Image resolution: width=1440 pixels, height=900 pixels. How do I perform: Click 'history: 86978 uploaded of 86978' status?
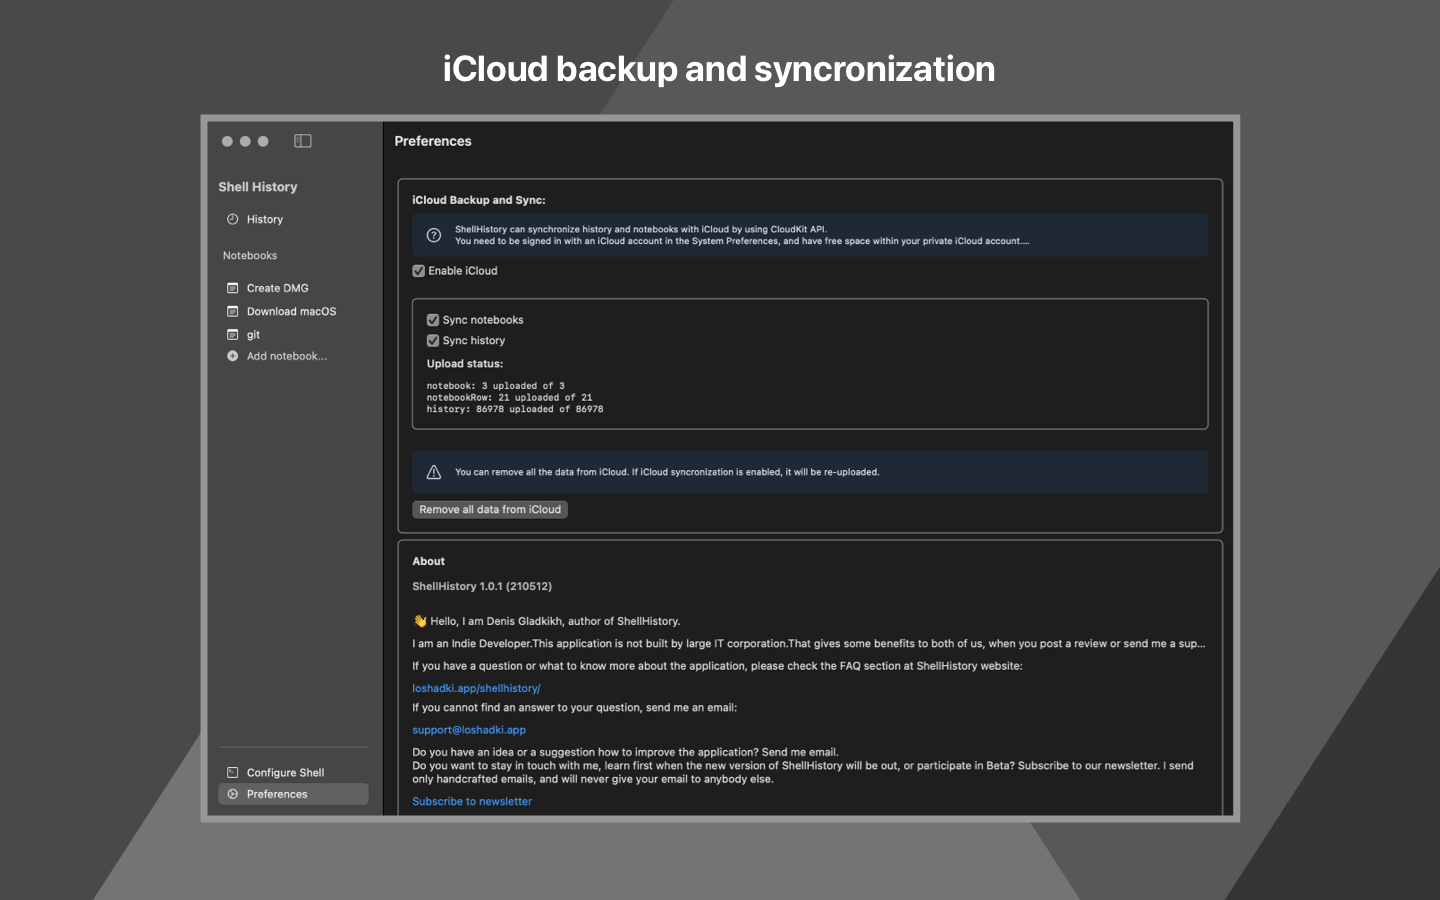515,409
